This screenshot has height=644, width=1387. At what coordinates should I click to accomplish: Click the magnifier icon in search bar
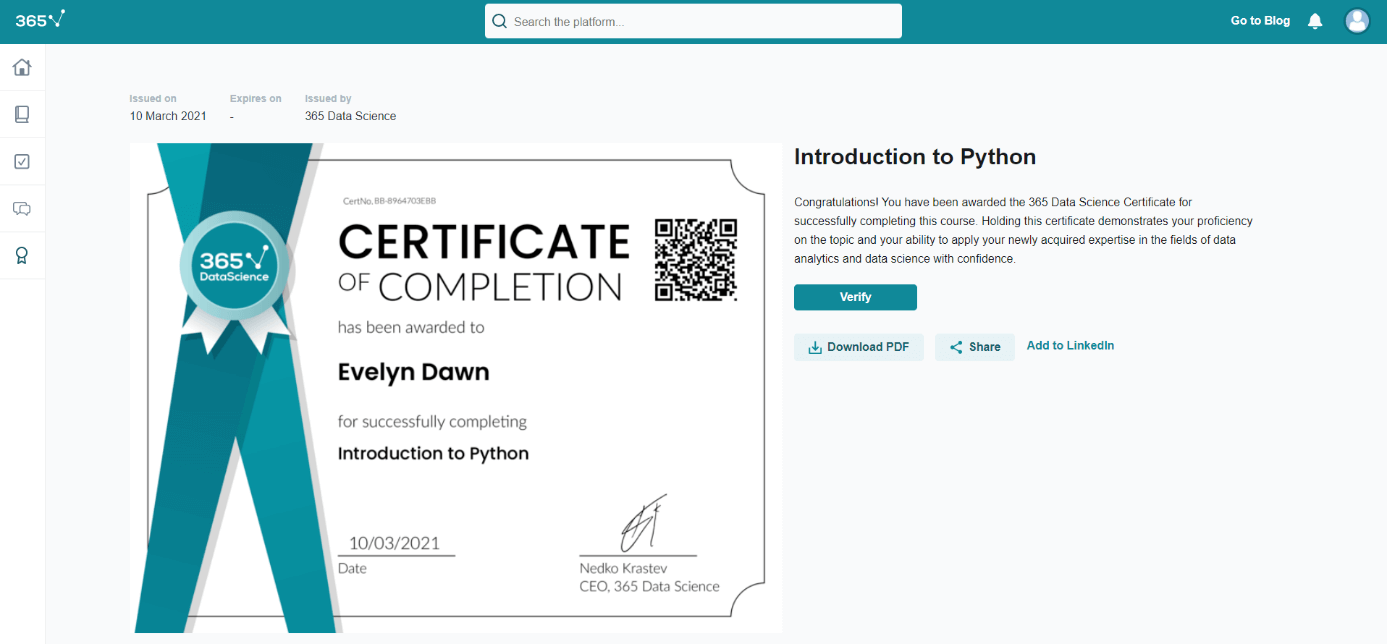pos(500,21)
